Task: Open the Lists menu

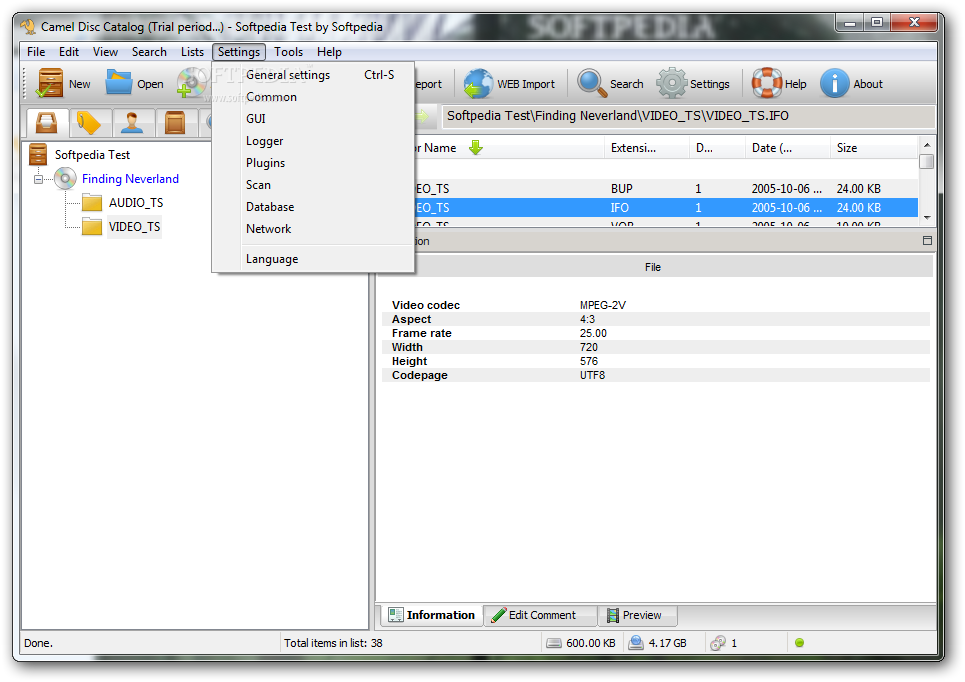Action: click(192, 52)
